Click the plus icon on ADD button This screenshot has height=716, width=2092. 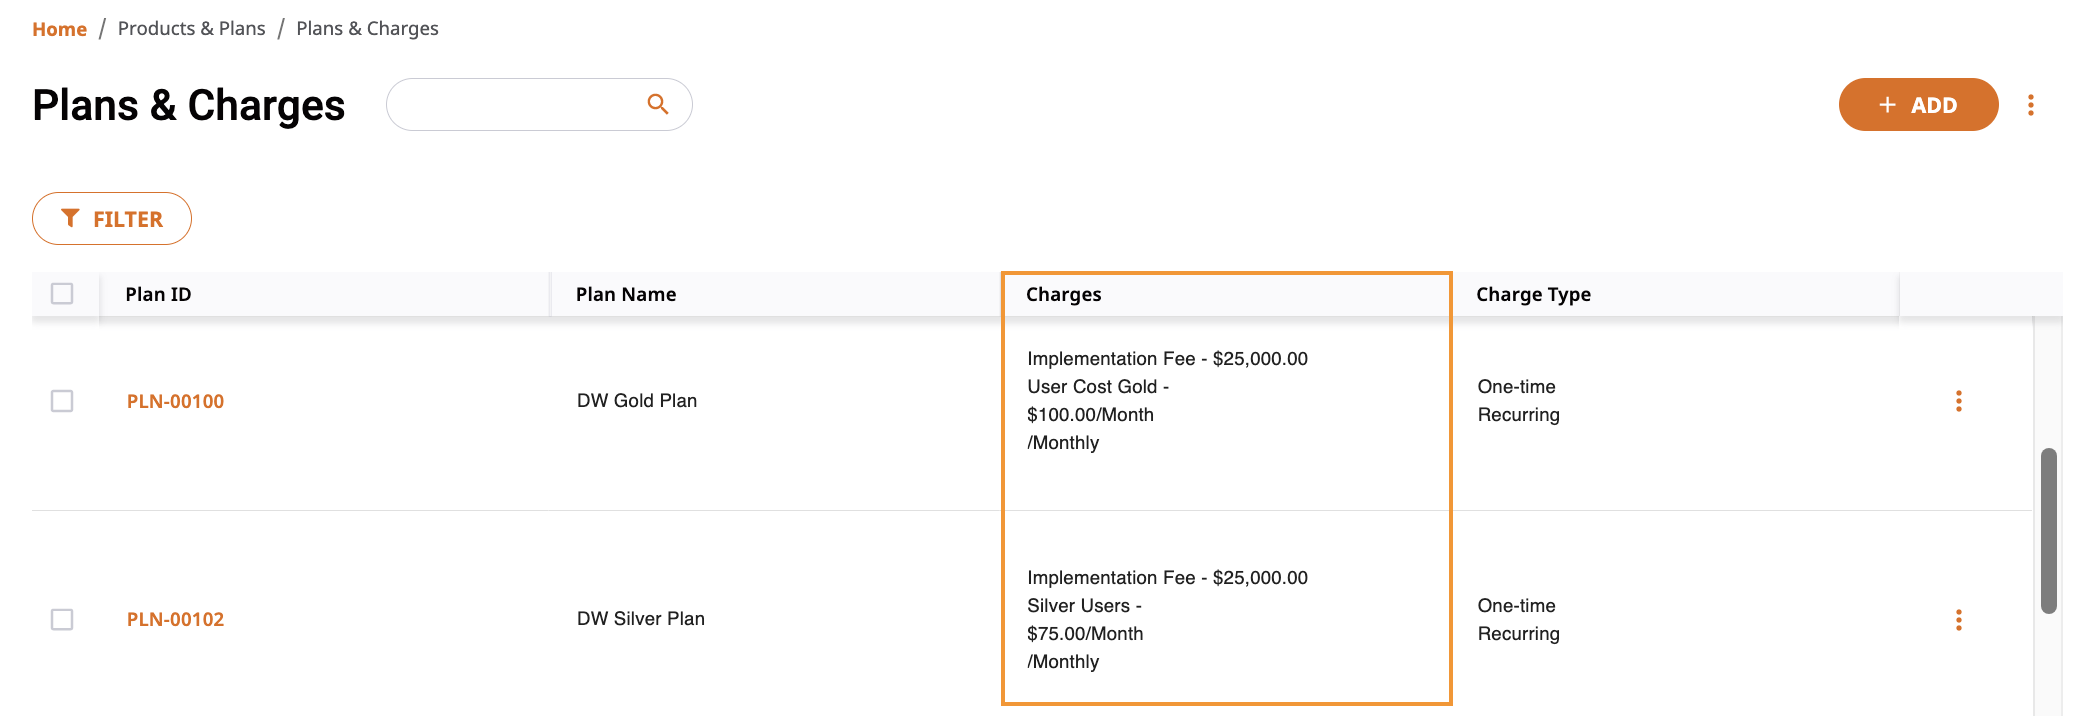(1887, 105)
